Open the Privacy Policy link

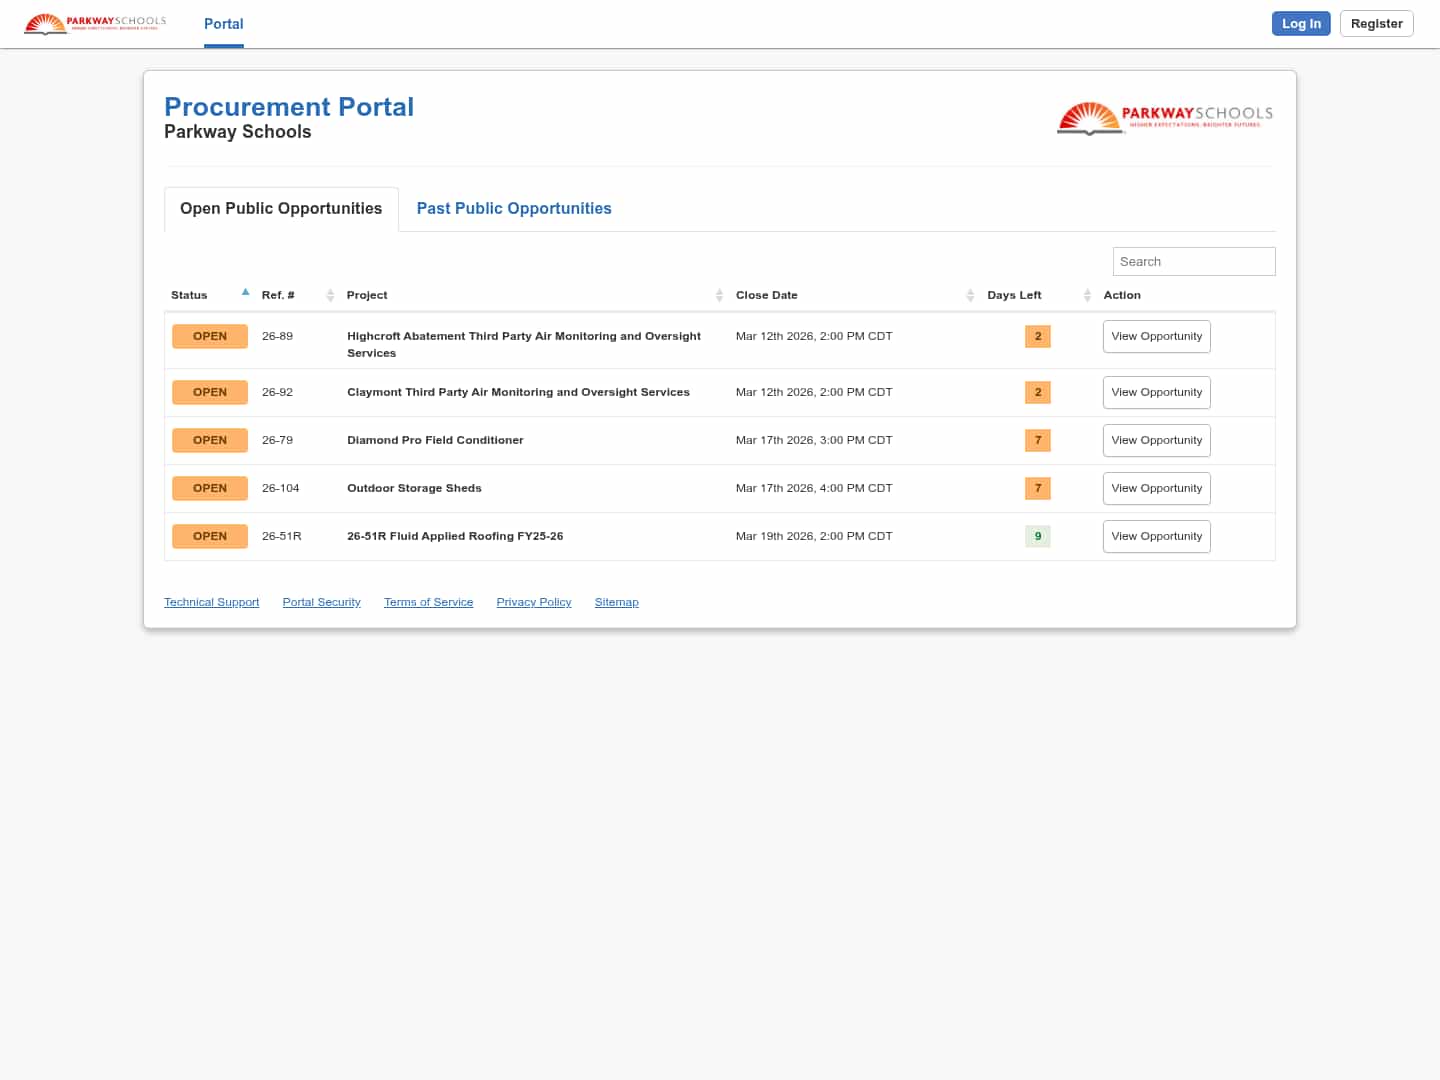[533, 602]
